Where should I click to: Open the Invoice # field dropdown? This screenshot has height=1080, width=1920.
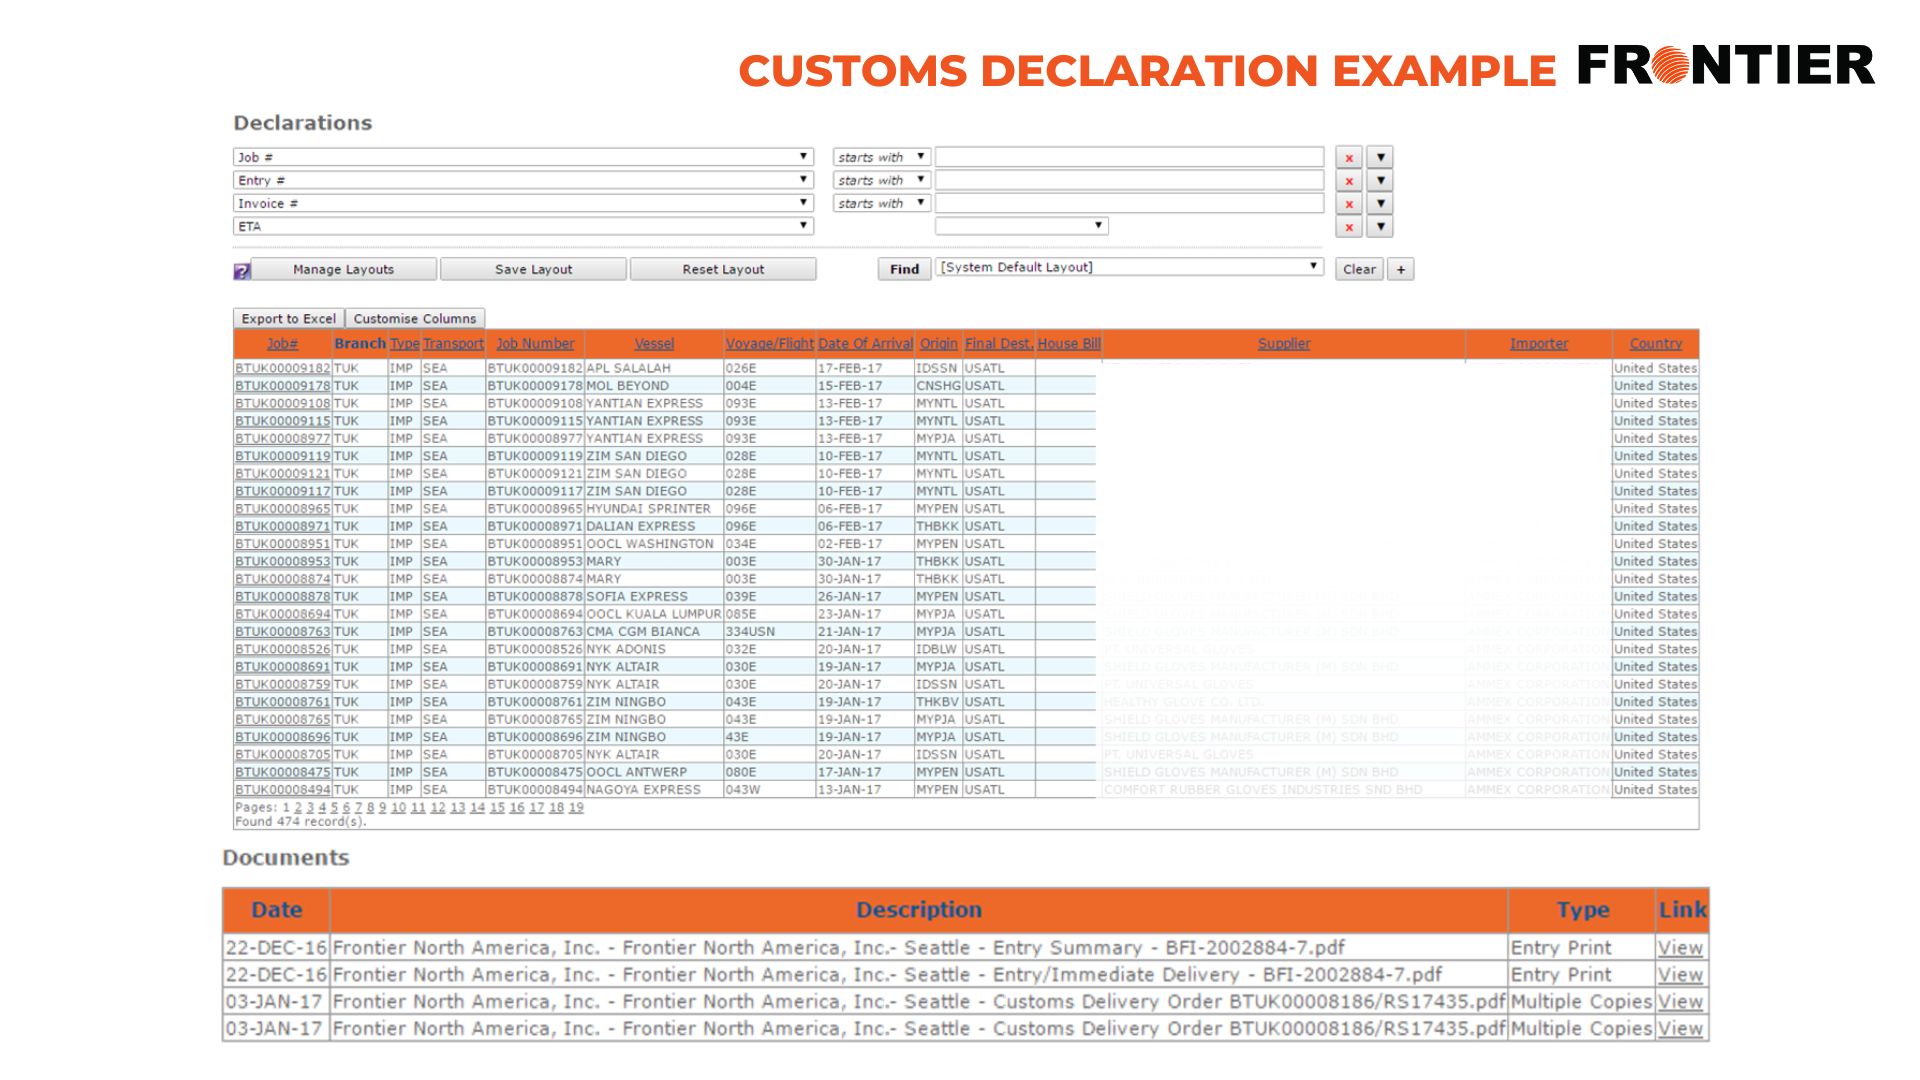coord(523,203)
